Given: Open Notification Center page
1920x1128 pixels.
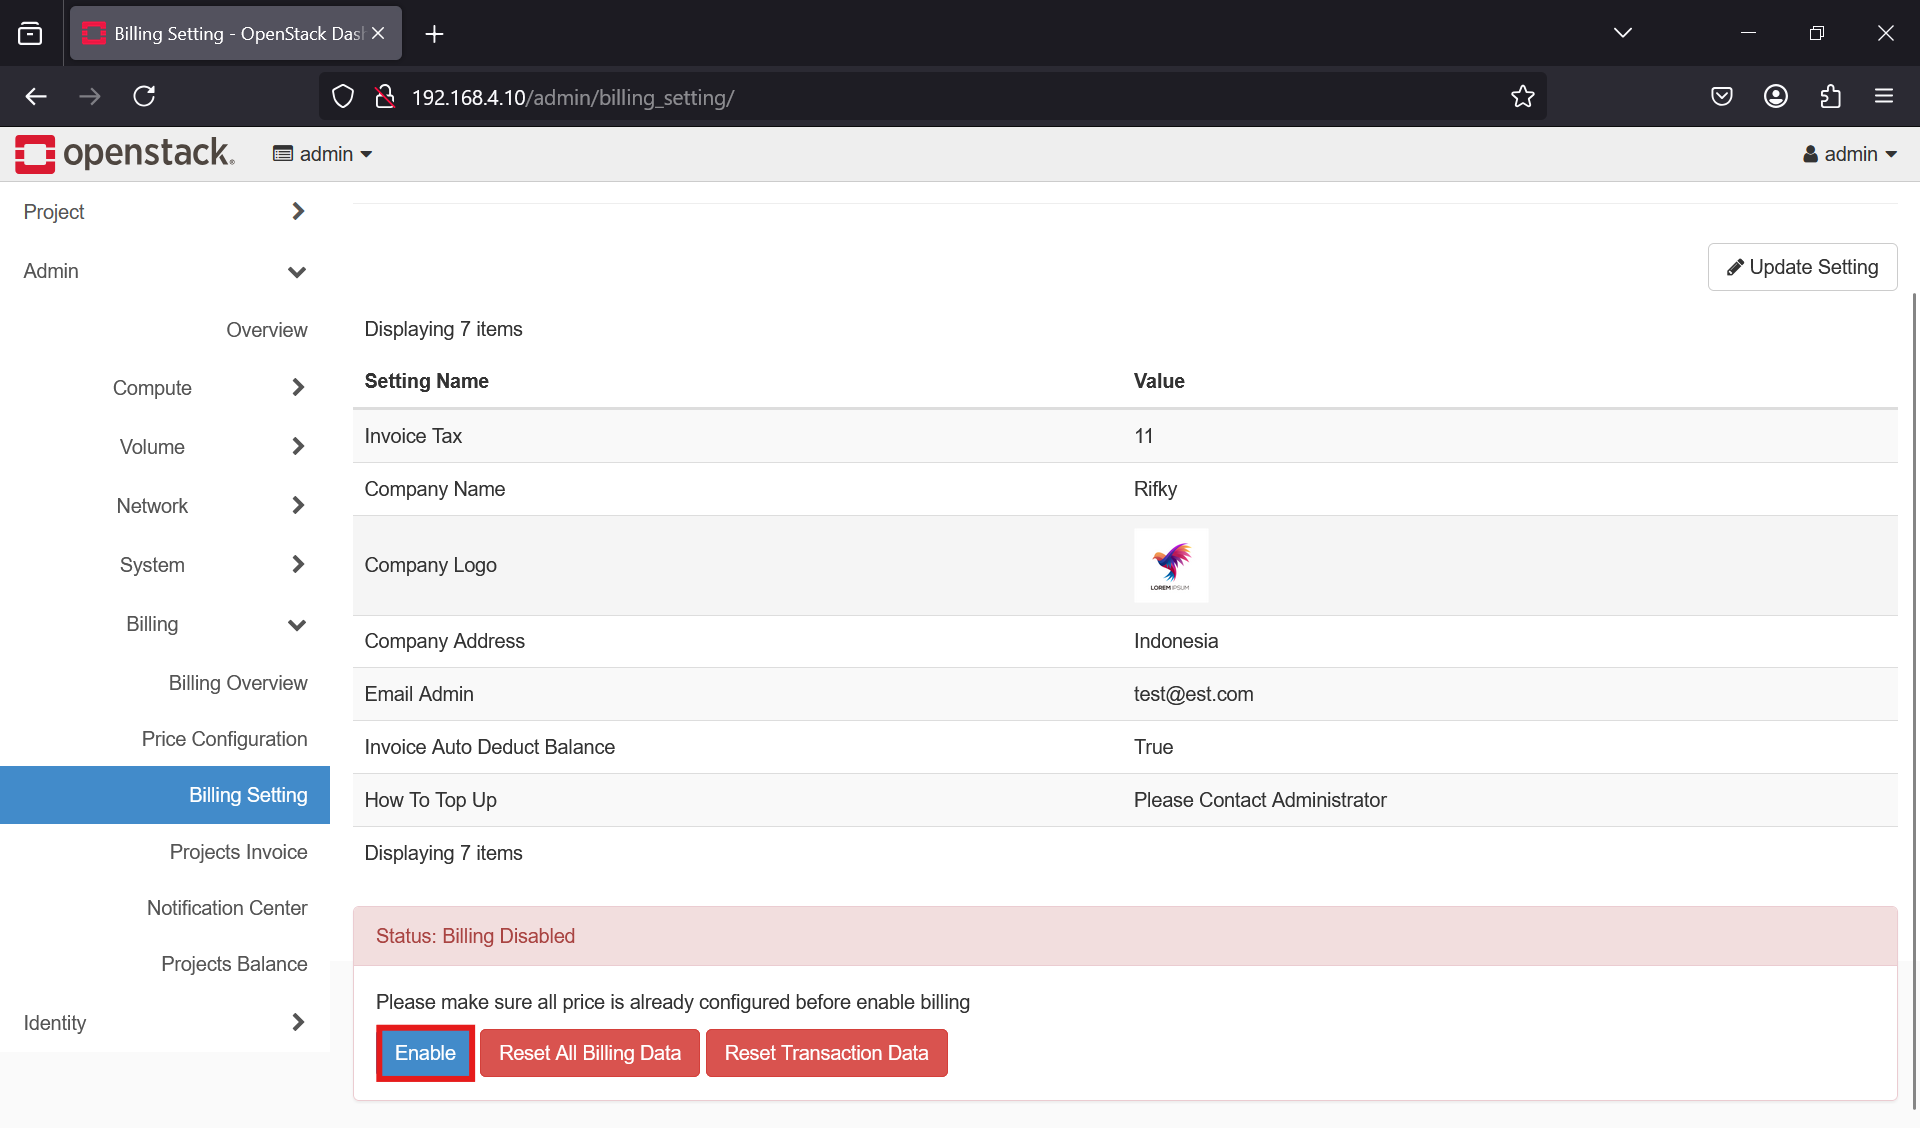Looking at the screenshot, I should [x=227, y=908].
